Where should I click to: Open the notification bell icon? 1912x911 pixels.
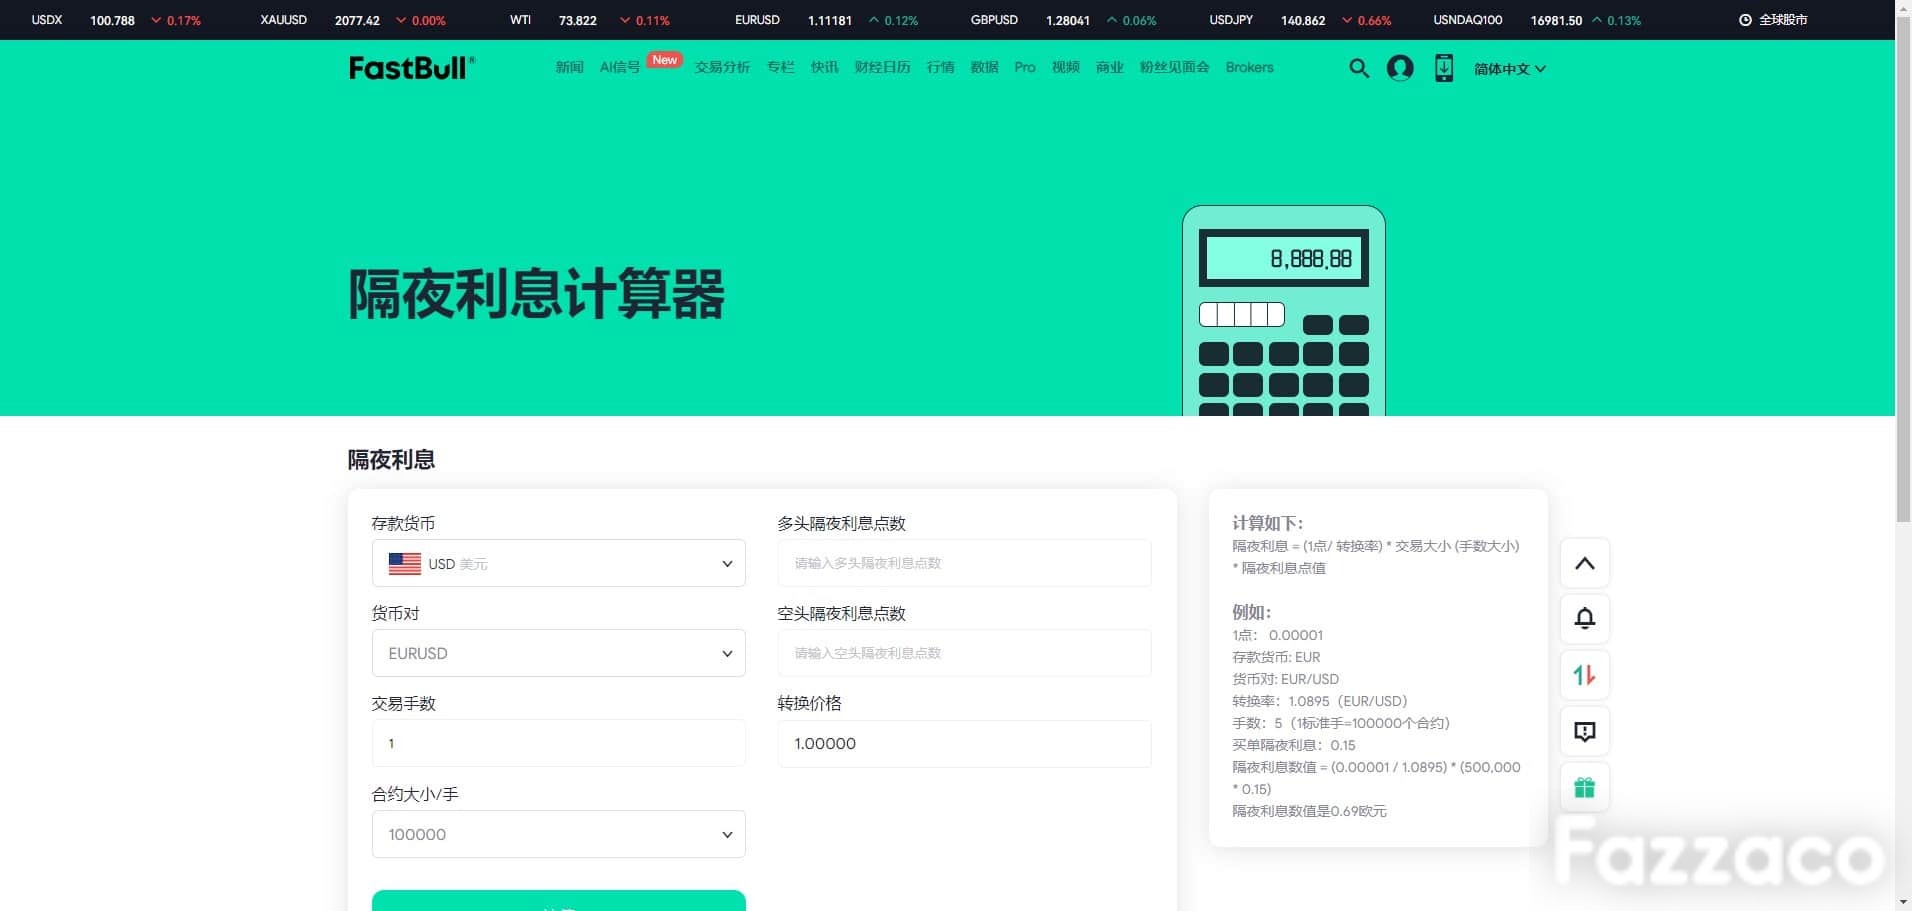(1585, 619)
